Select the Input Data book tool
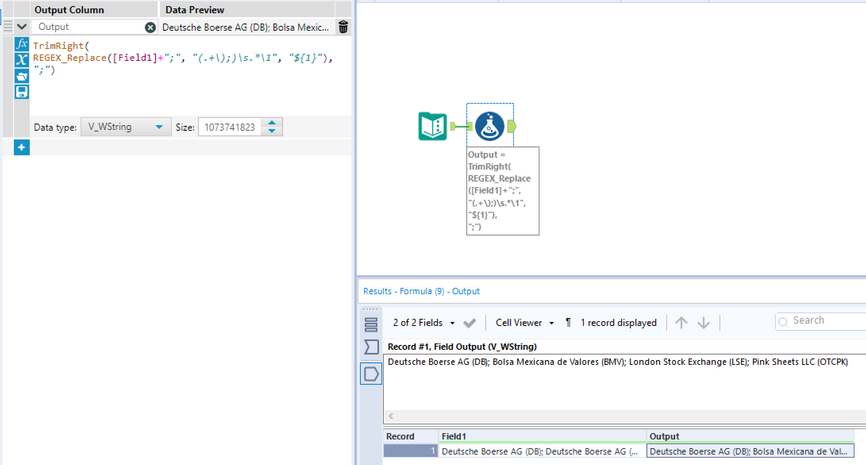This screenshot has height=465, width=866. (x=432, y=126)
